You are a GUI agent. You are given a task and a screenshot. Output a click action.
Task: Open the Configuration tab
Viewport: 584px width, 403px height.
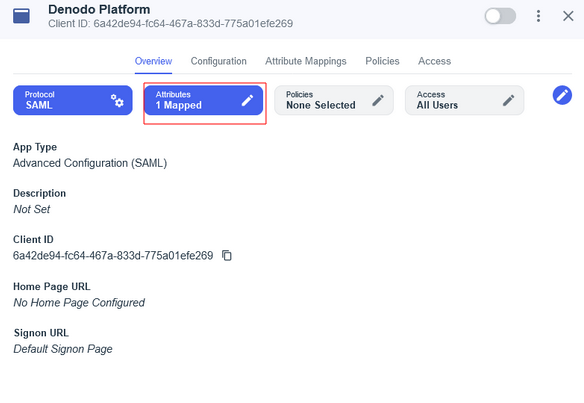coord(219,61)
